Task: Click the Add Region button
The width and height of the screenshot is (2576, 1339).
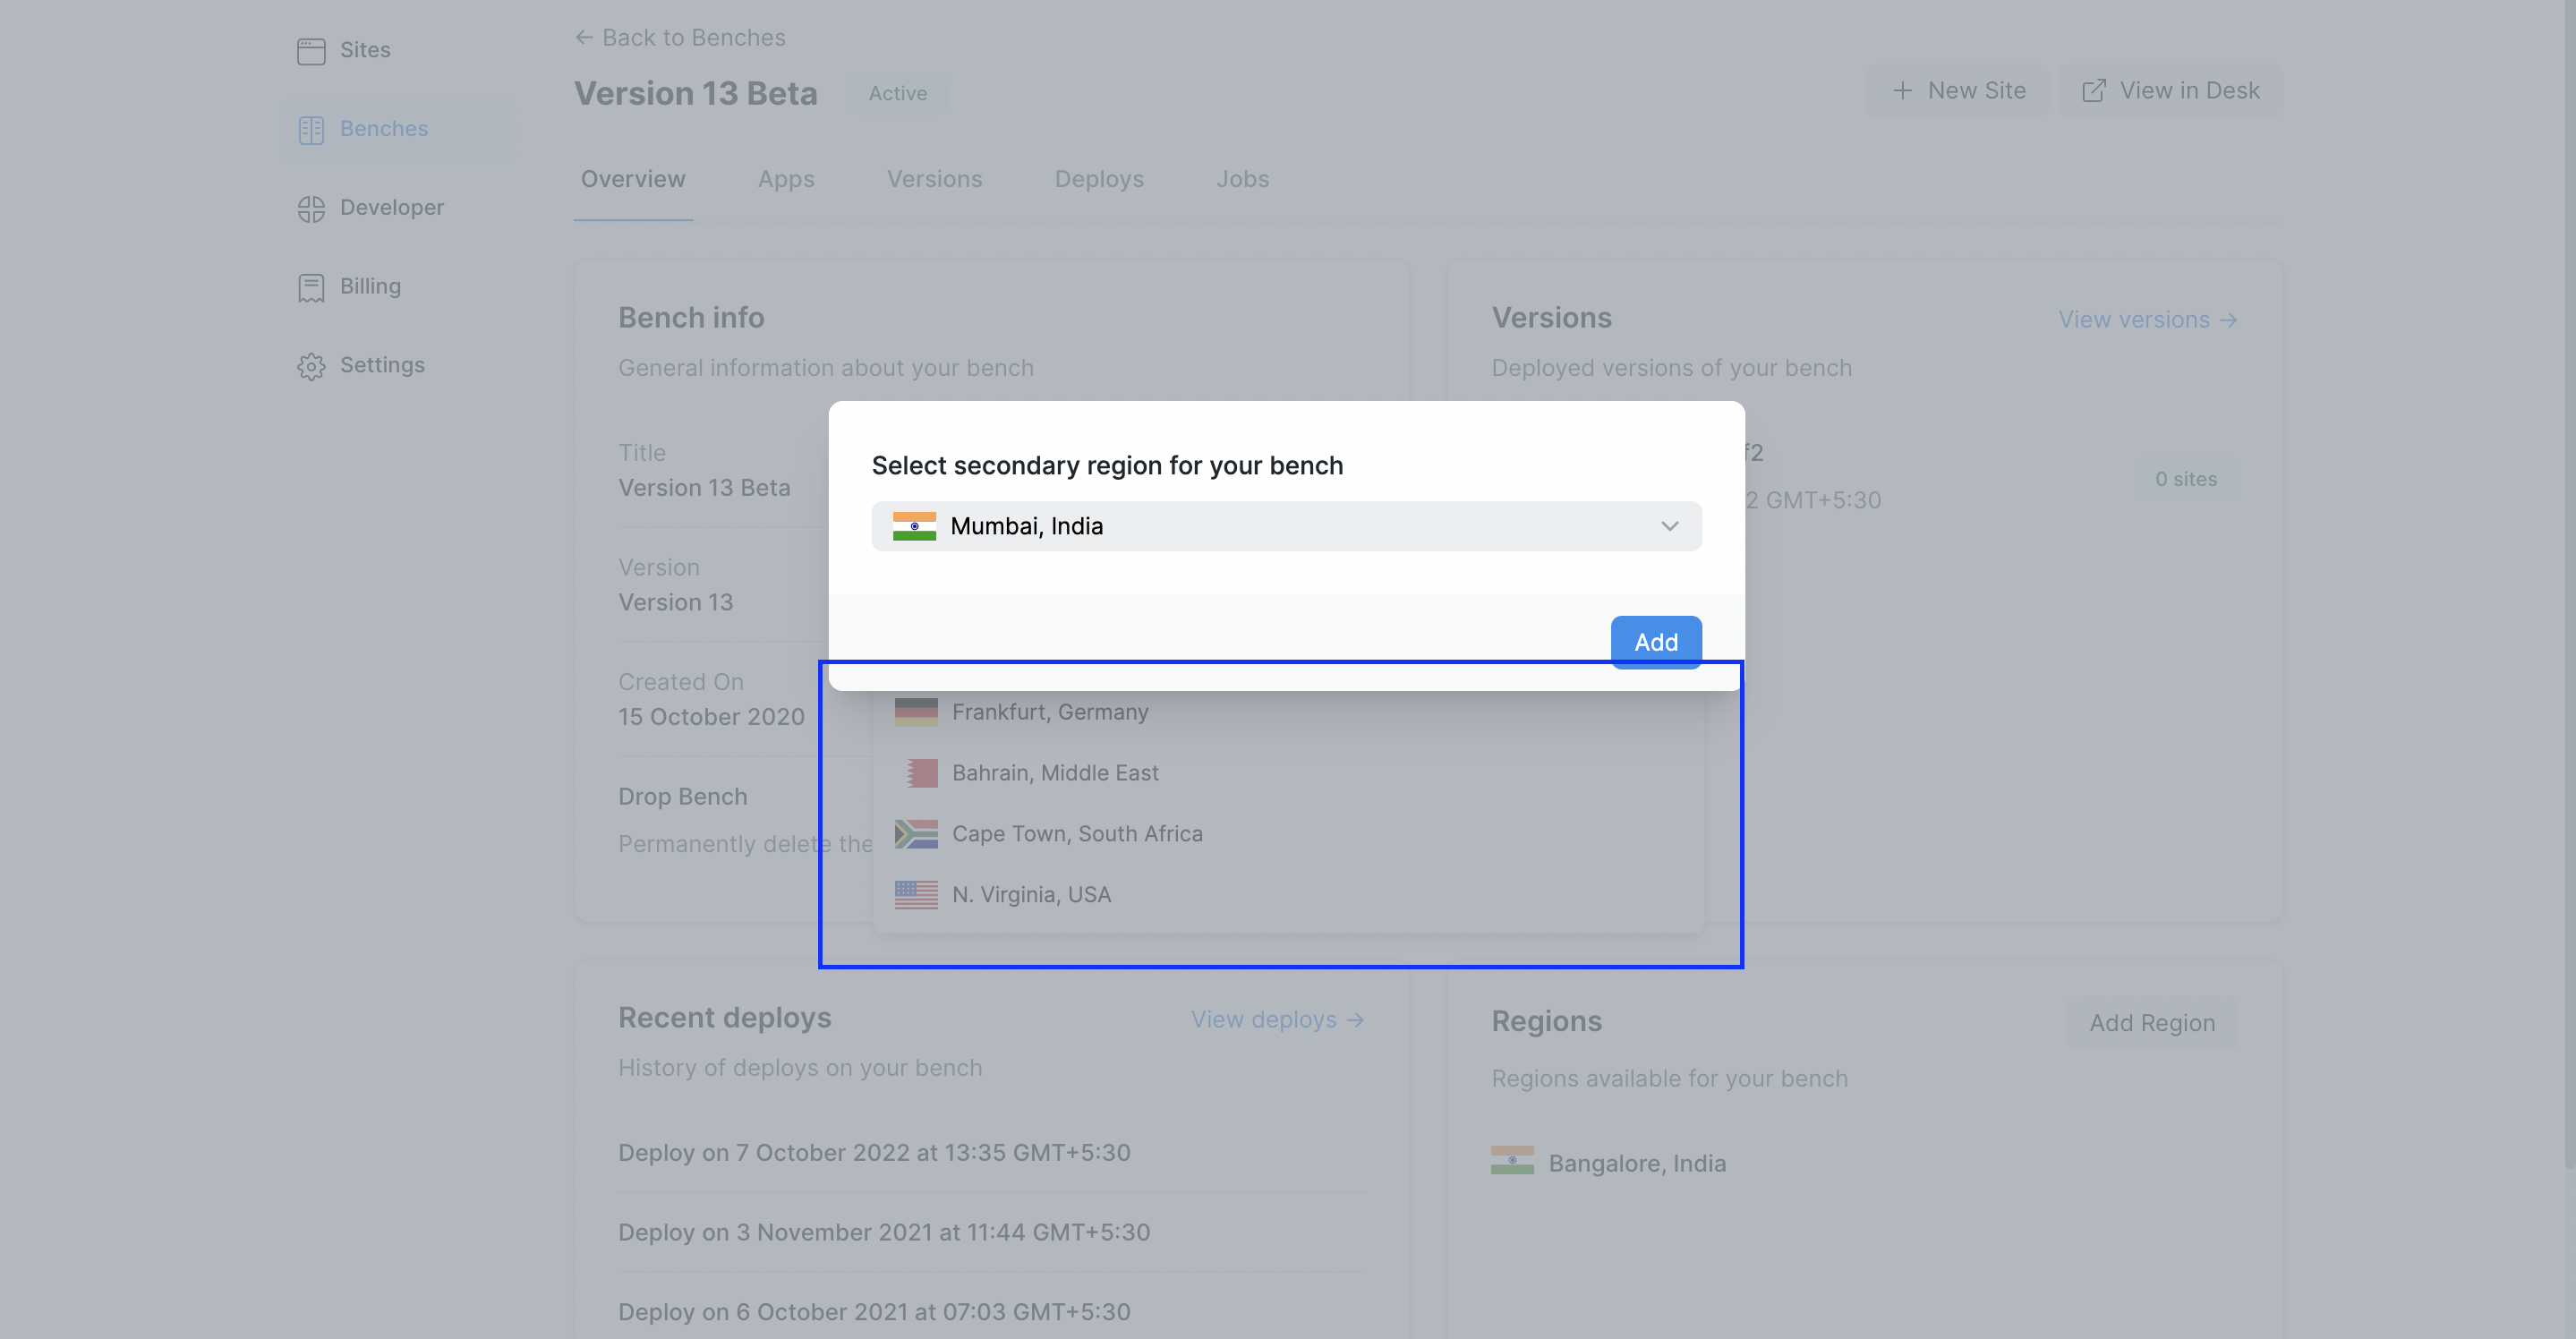Action: coord(2152,1022)
